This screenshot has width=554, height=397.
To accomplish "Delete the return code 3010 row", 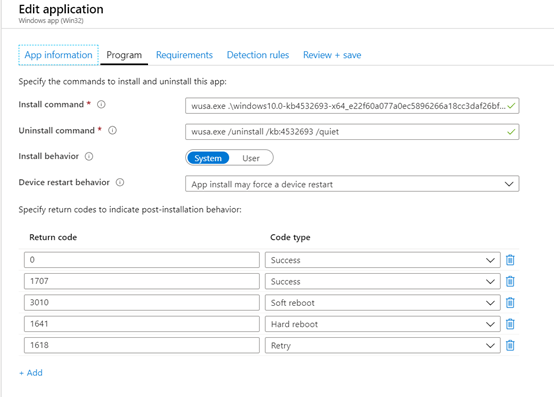I will point(510,303).
